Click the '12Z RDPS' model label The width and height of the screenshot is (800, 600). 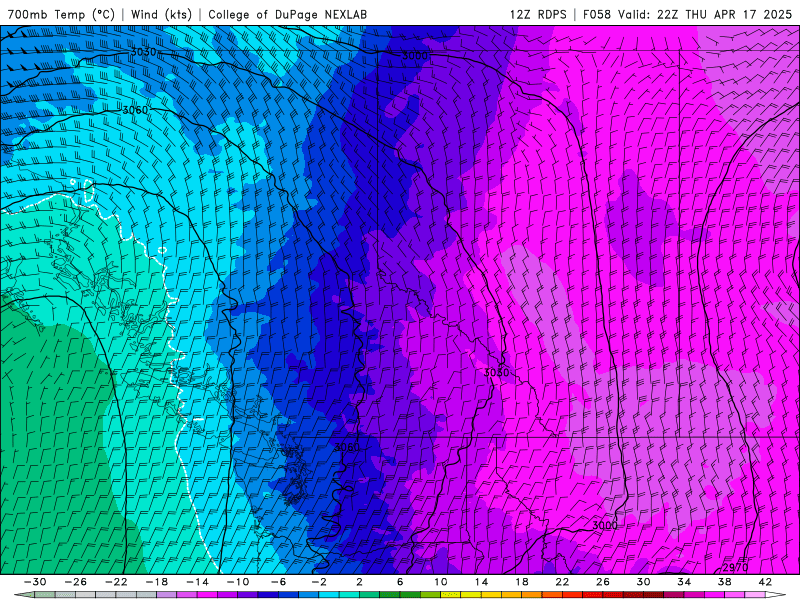[538, 14]
